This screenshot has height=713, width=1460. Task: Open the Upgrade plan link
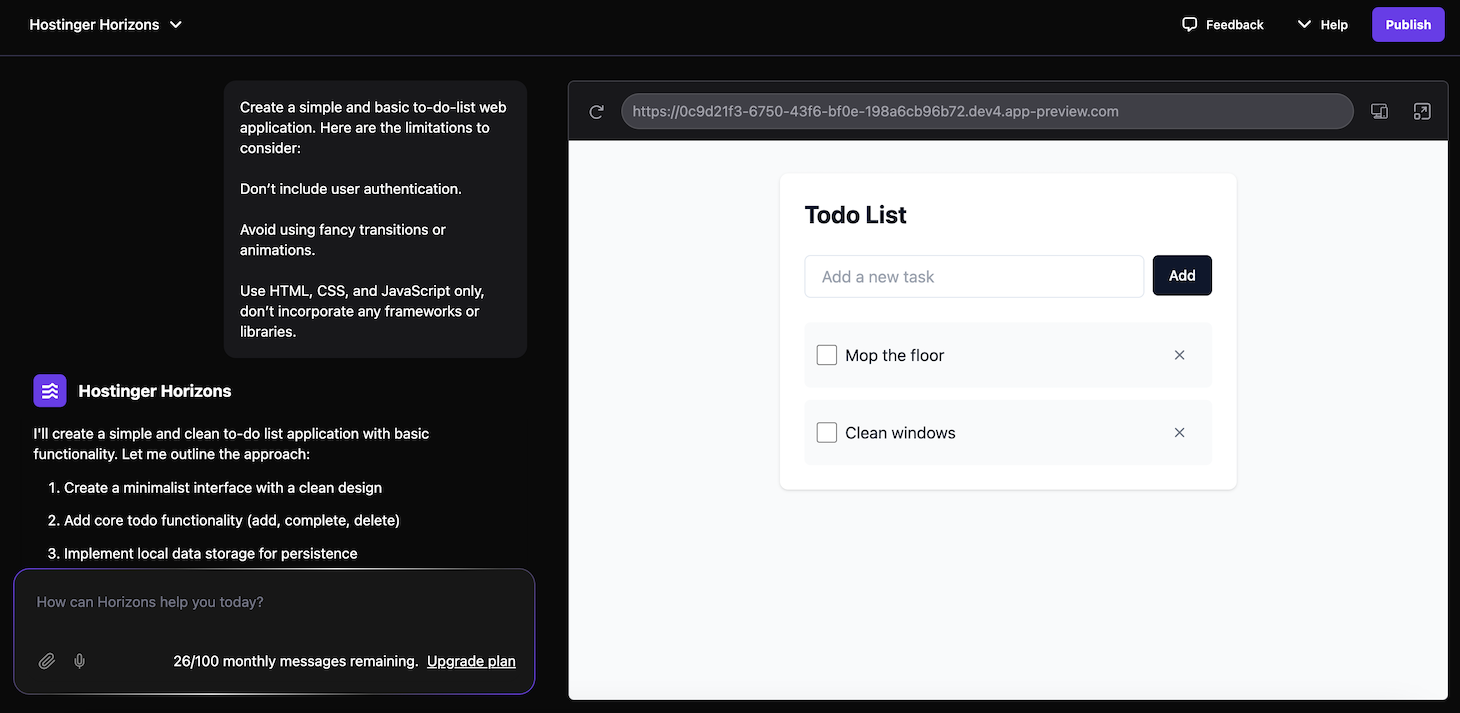(471, 661)
